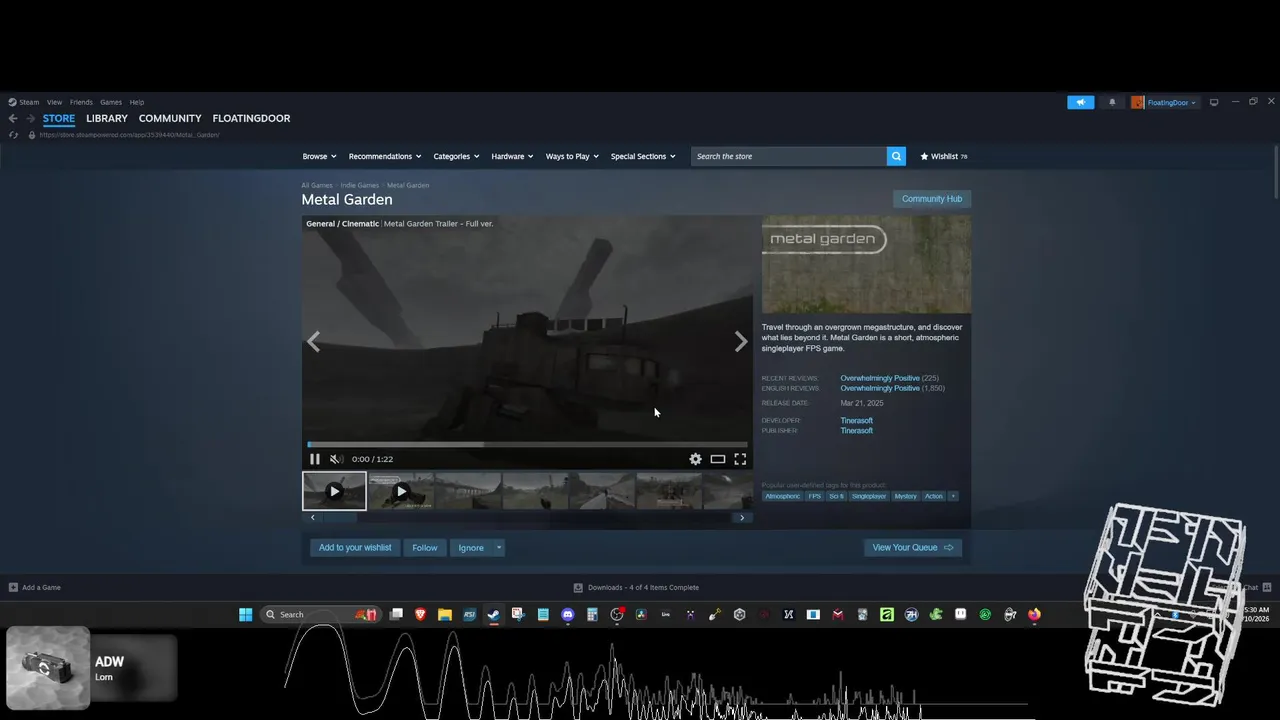The height and width of the screenshot is (720, 1280).
Task: Expand the Recommendations dropdown
Action: (384, 156)
